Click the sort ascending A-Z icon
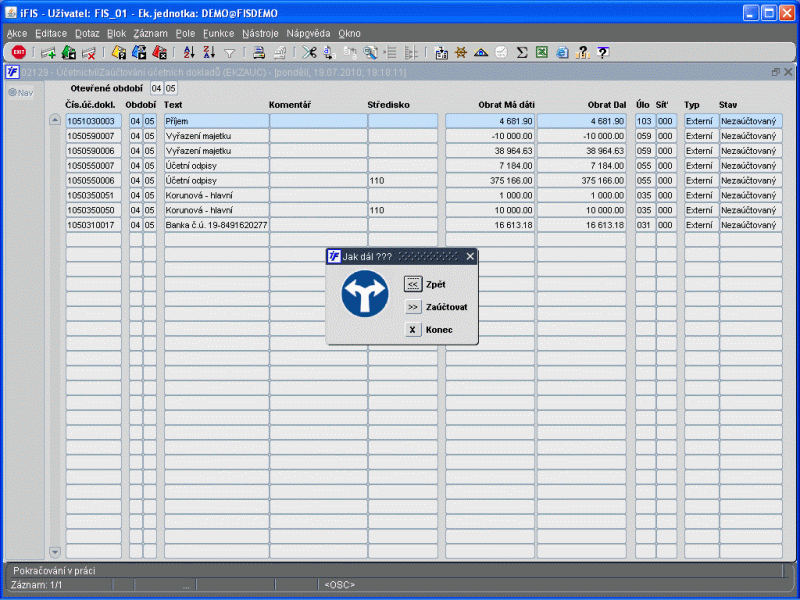The image size is (800, 600). 188,53
